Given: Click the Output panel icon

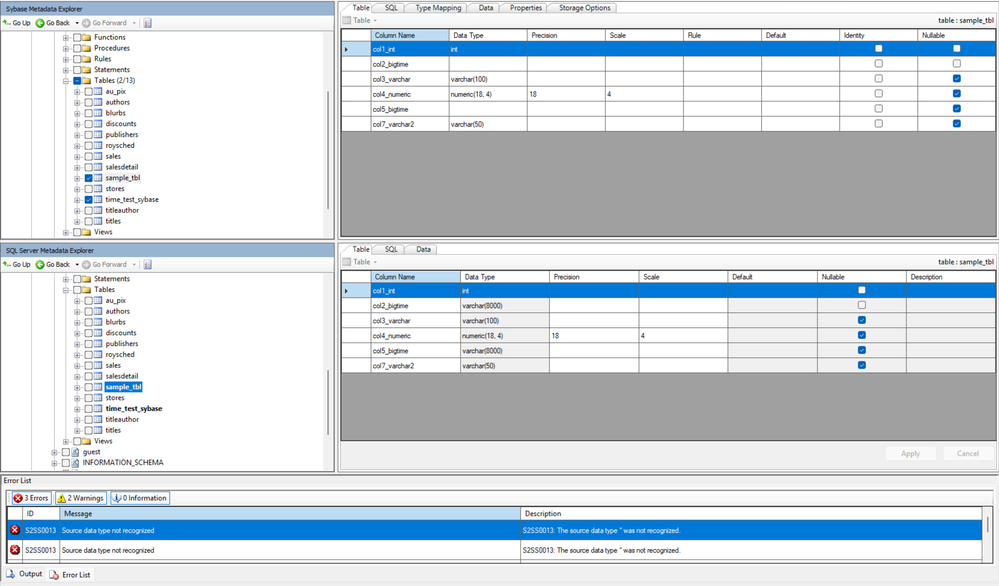Looking at the screenshot, I should 10,574.
